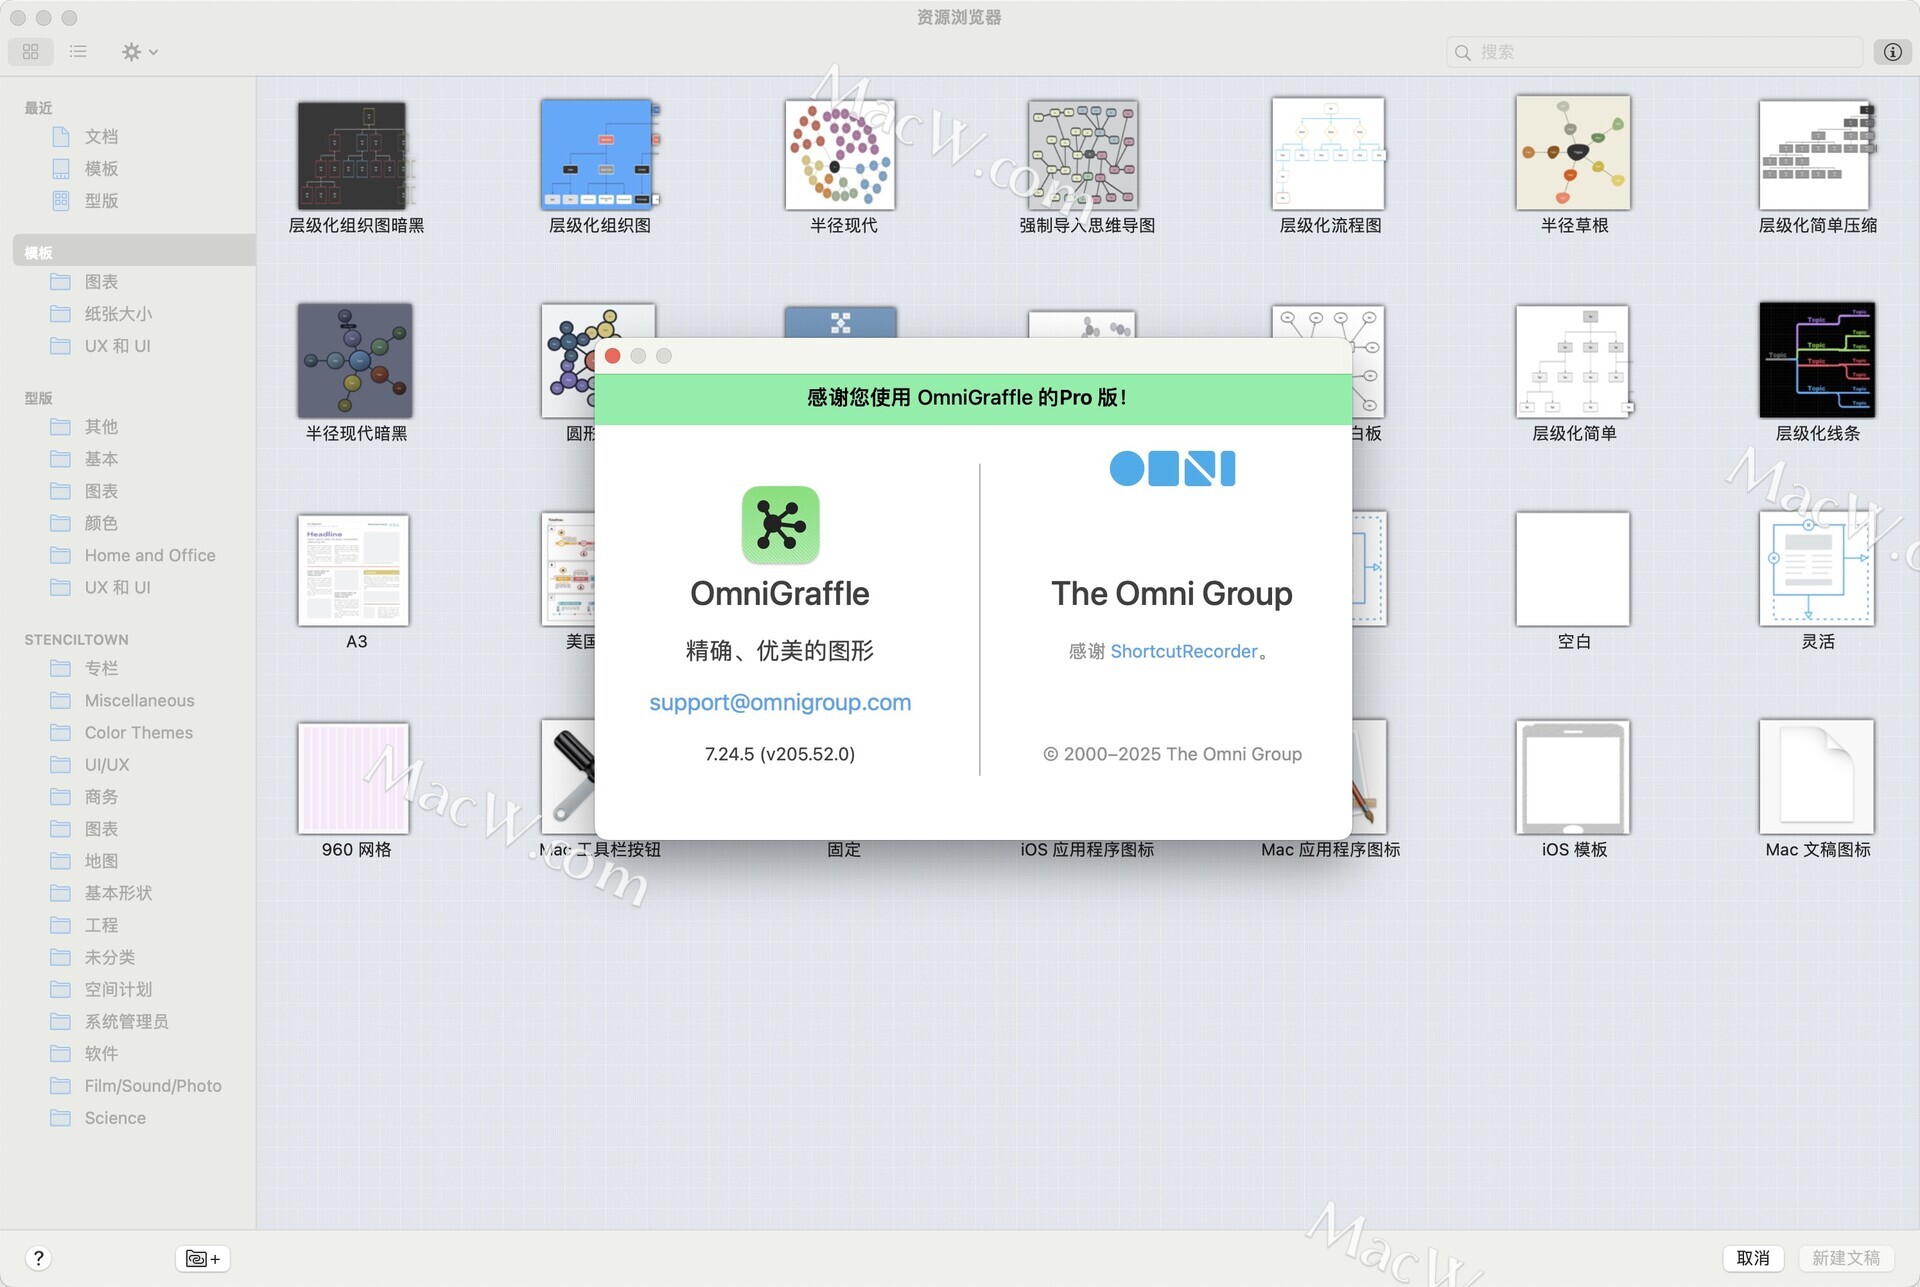
Task: Select the 层级化简单压缩 template
Action: click(1816, 155)
